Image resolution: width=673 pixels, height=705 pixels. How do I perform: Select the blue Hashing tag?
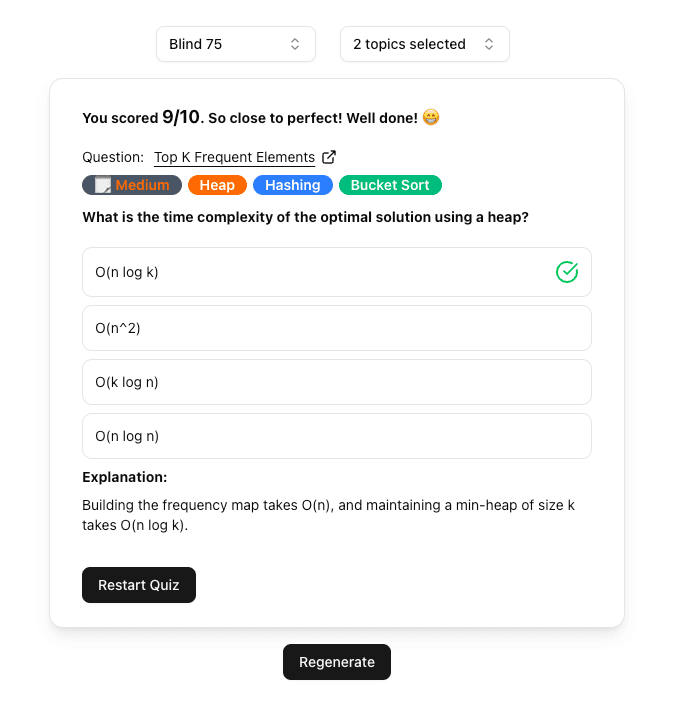tap(293, 185)
